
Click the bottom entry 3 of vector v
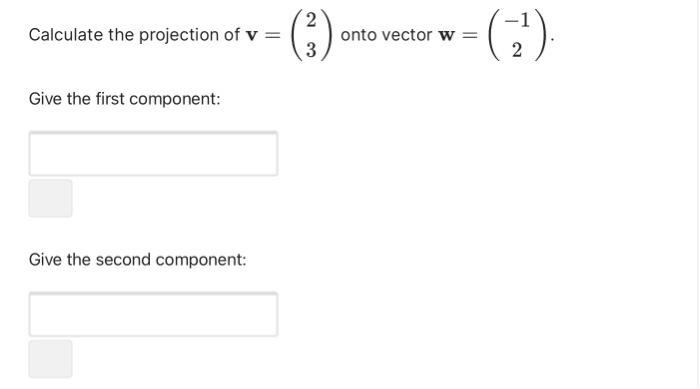311,50
